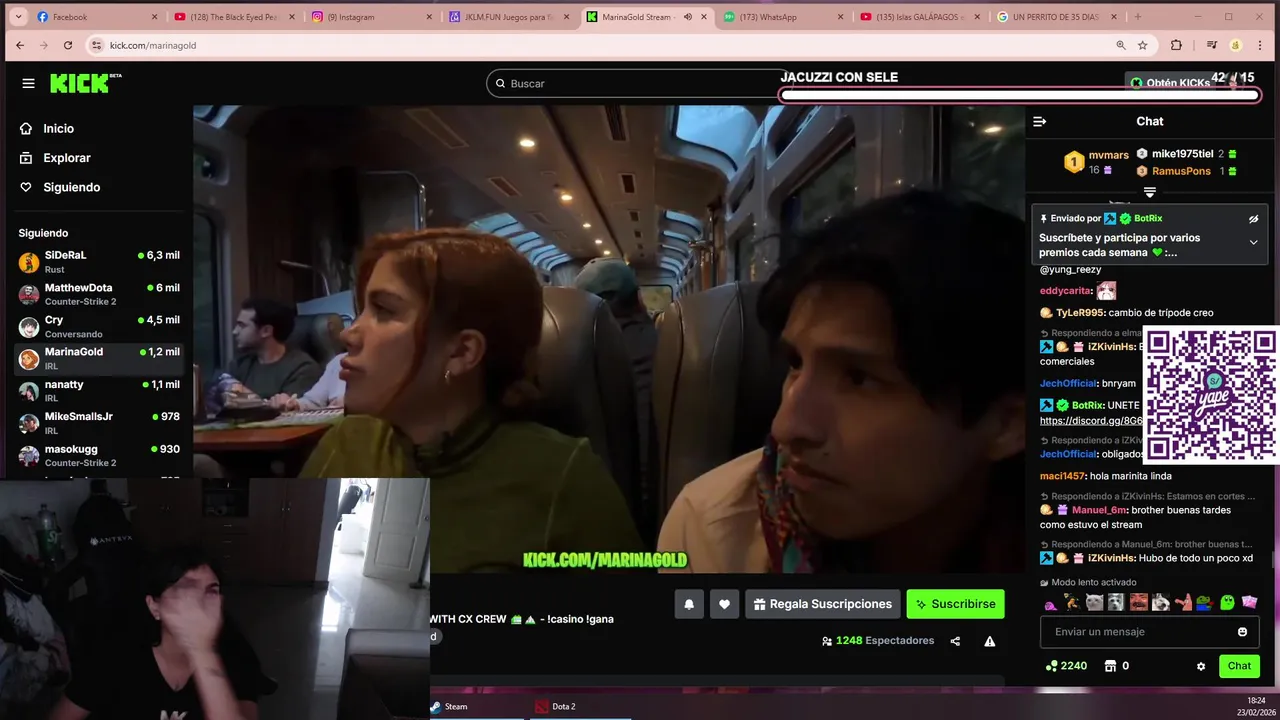
Task: Open the channel points 2240 balance
Action: [x=1066, y=666]
